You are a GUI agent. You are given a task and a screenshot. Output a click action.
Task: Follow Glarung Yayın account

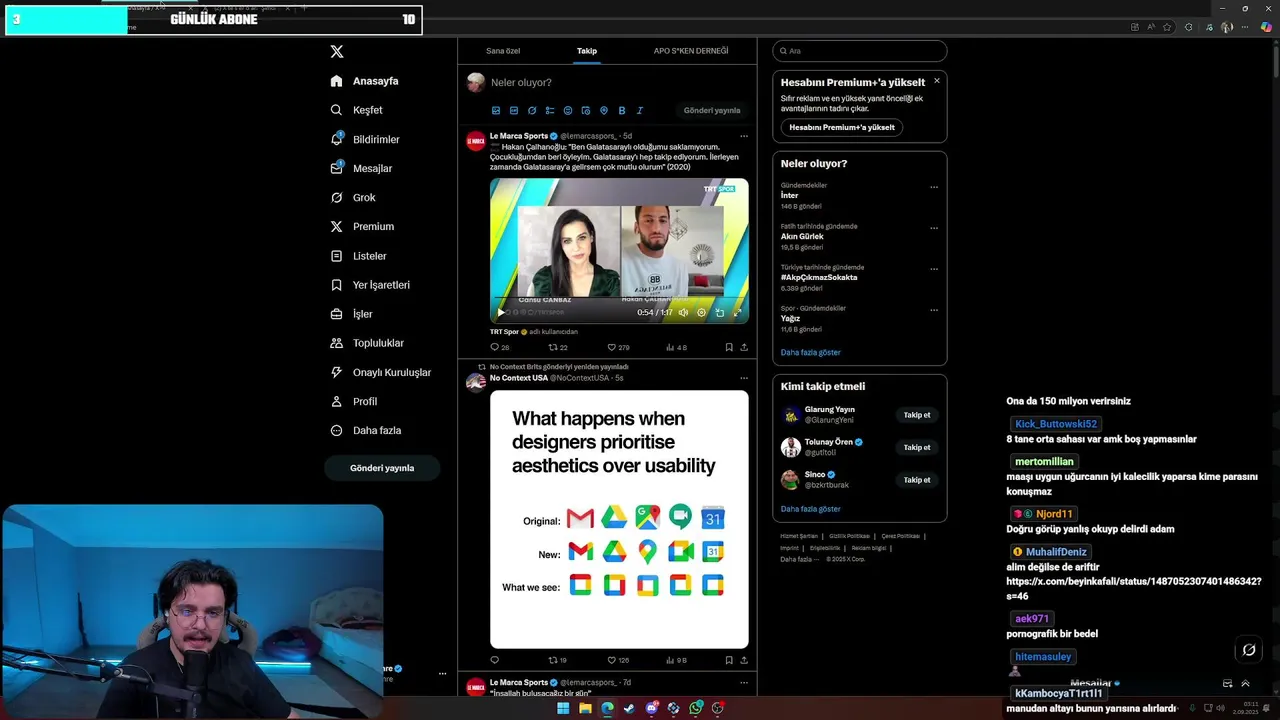[917, 415]
